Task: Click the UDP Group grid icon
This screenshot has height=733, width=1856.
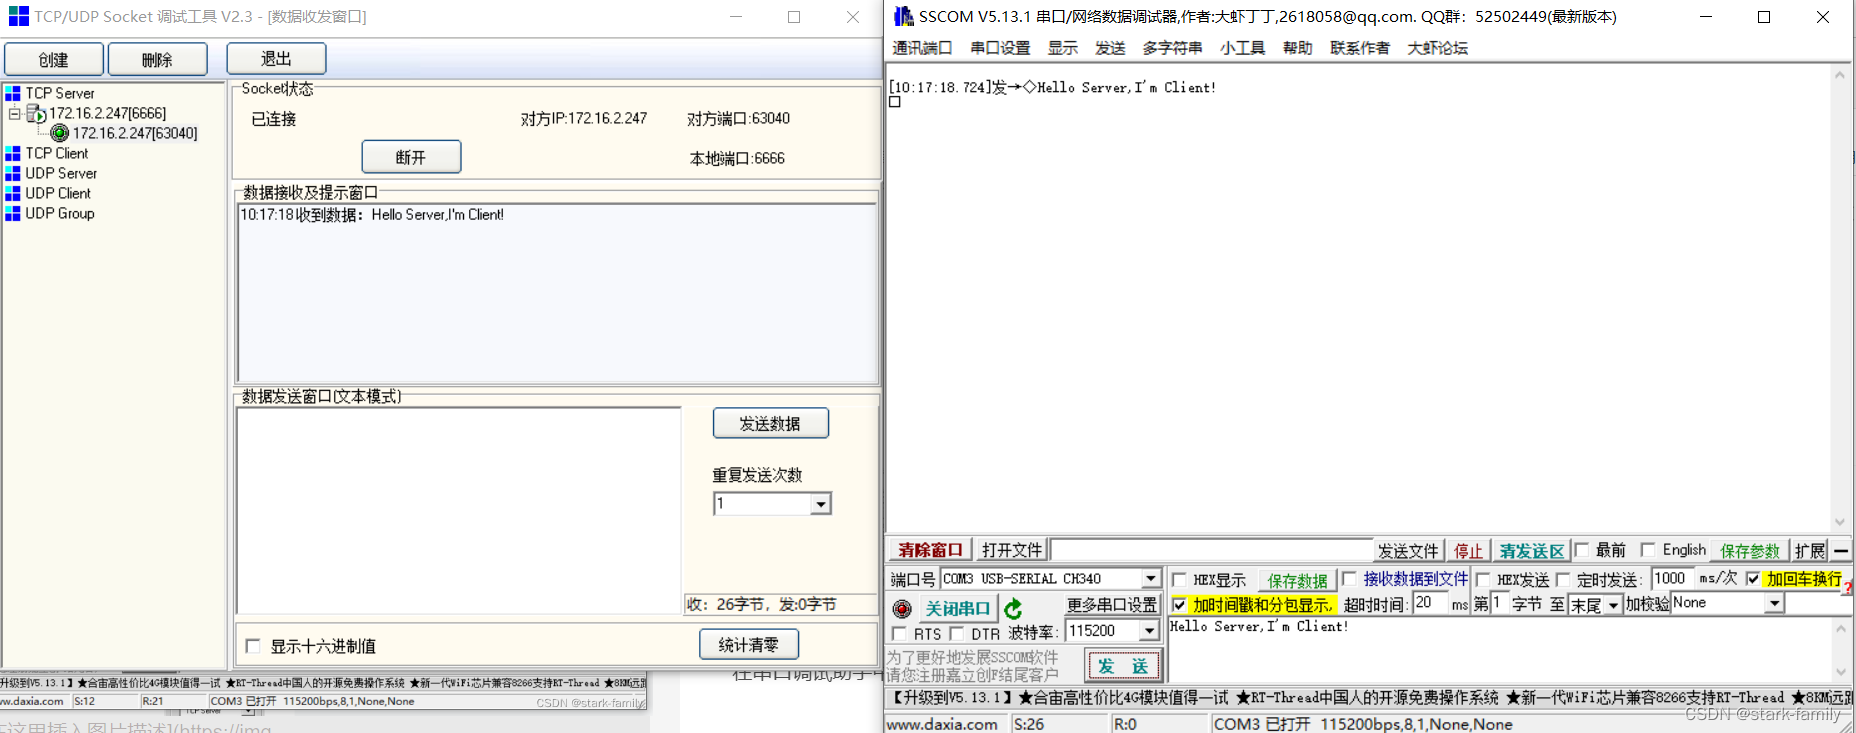Action: [13, 213]
